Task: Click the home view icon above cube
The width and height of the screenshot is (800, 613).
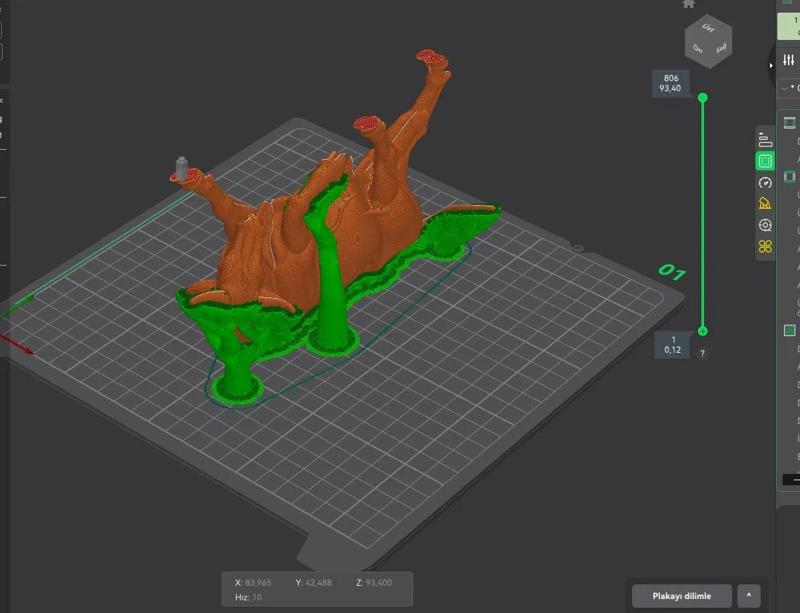Action: click(x=688, y=4)
